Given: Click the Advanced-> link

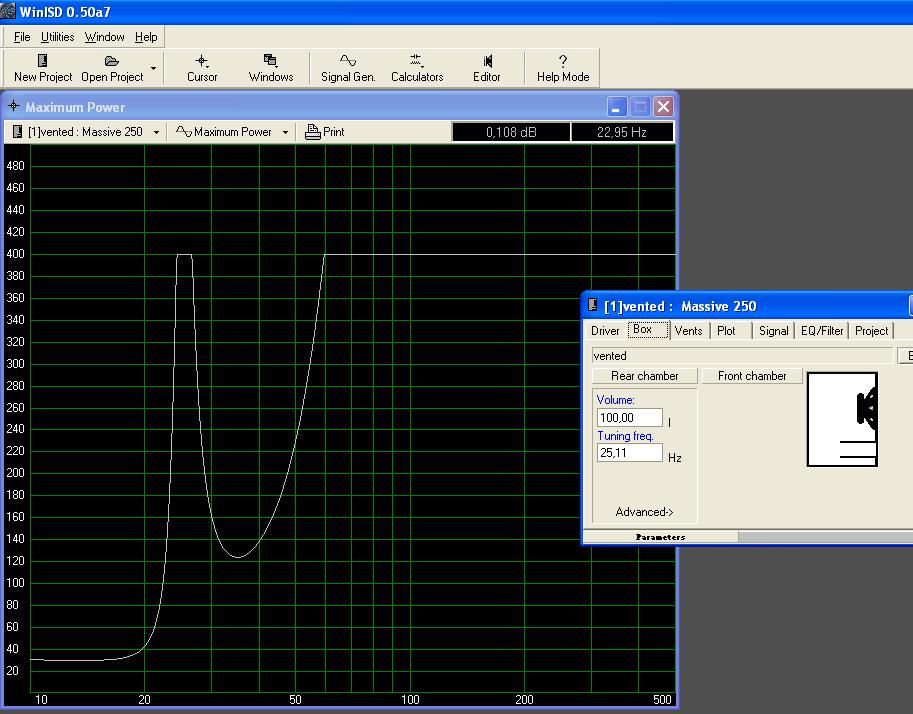Looking at the screenshot, I should click(644, 512).
